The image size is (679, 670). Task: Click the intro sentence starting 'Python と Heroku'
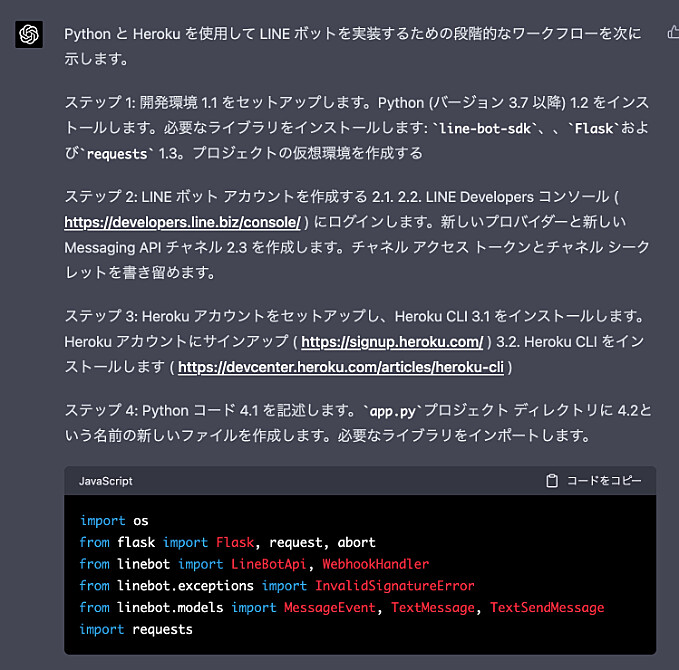coord(353,46)
